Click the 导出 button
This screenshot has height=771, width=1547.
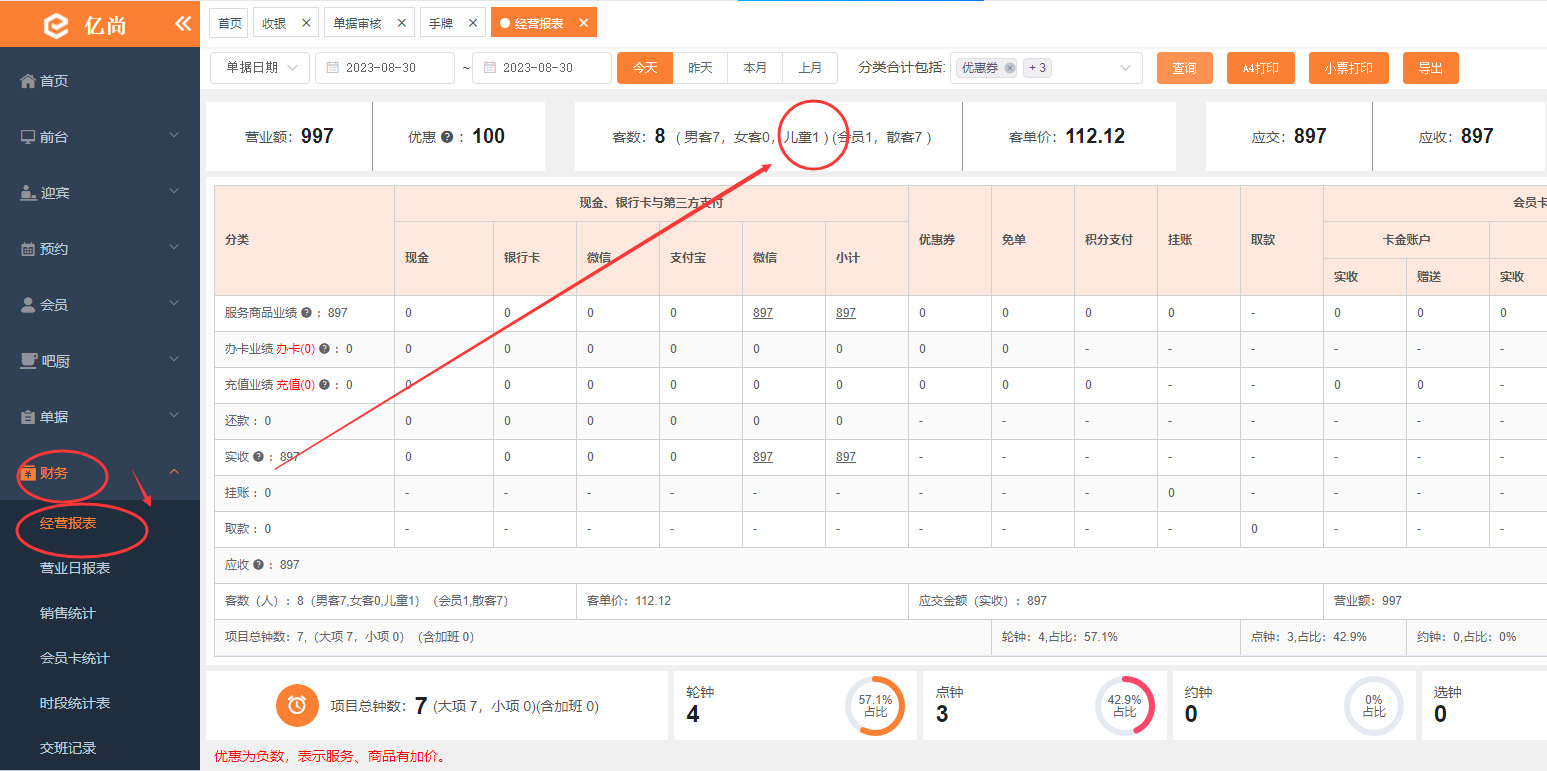(1431, 68)
